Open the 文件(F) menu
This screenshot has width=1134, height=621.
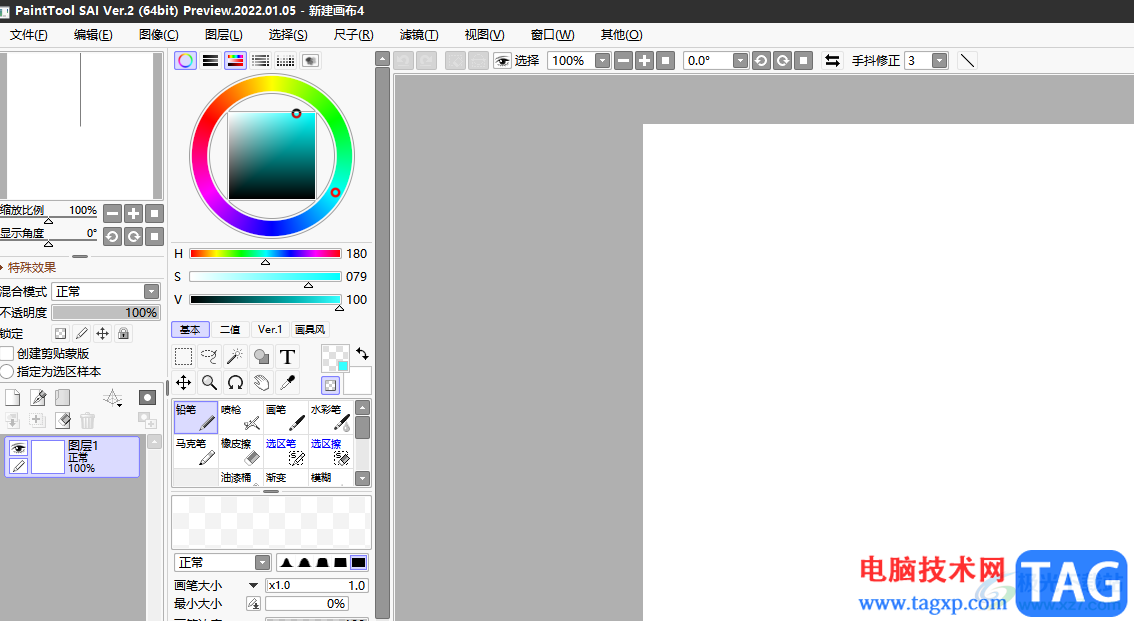pos(28,35)
